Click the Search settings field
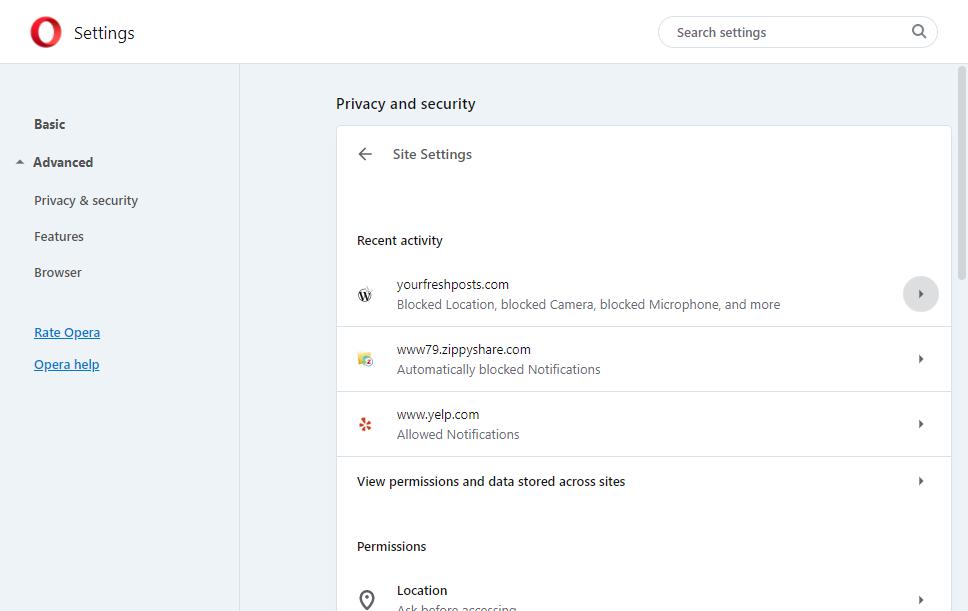This screenshot has height=611, width=968. coord(785,32)
